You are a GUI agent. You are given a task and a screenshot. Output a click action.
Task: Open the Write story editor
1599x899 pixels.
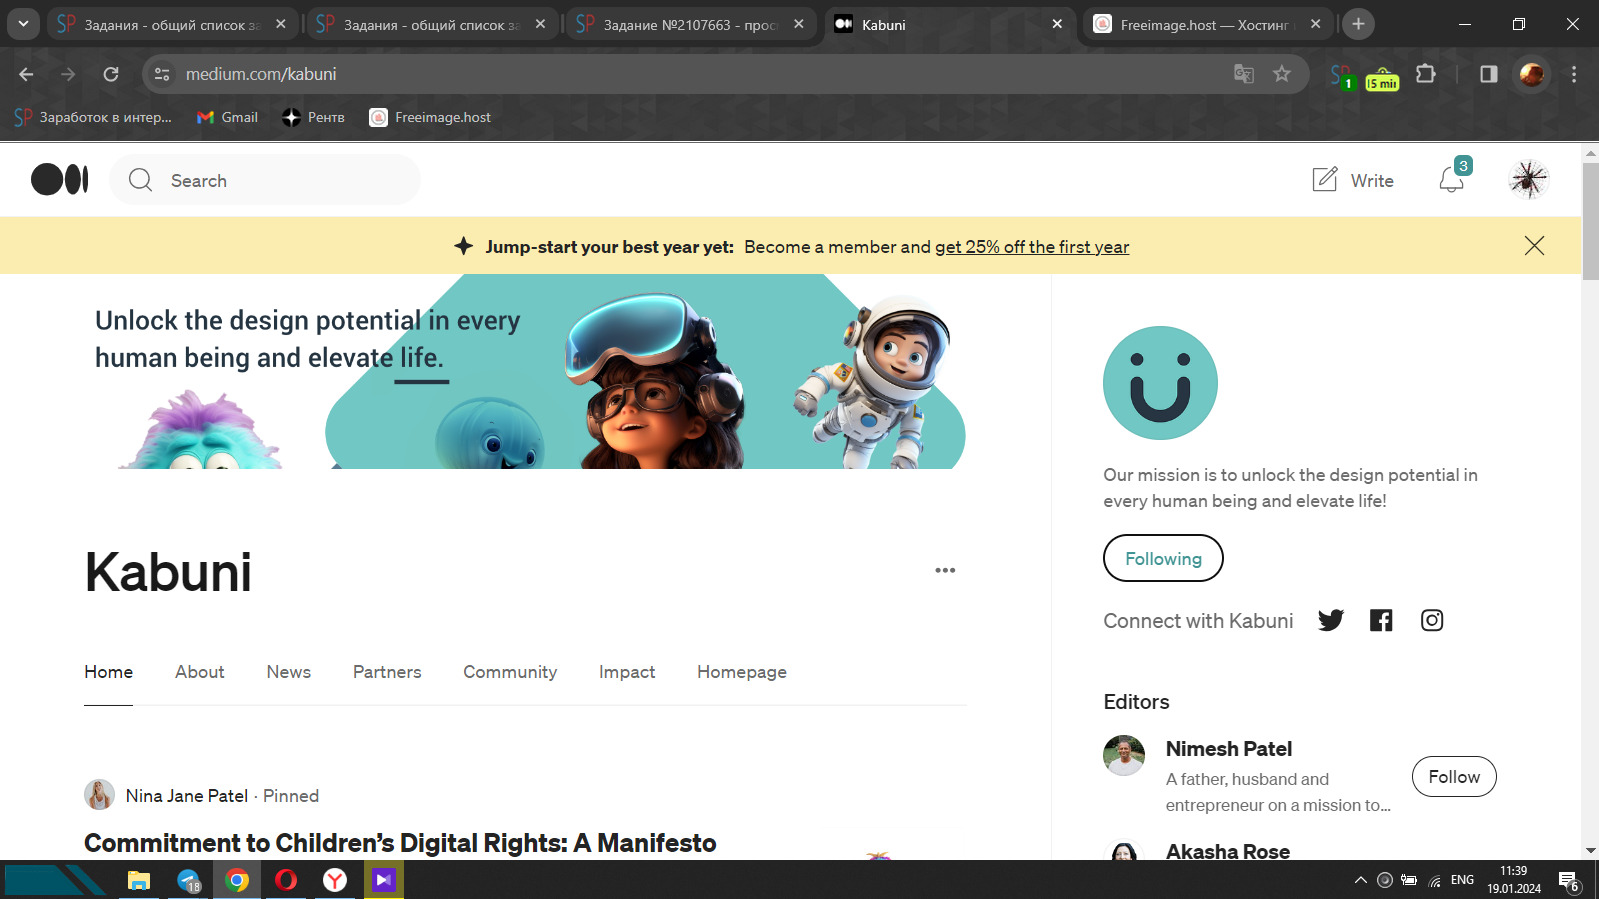(x=1353, y=180)
